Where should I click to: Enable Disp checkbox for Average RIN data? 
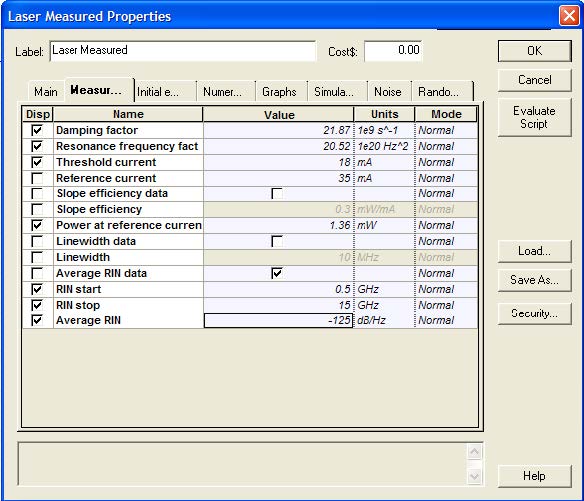pos(37,273)
